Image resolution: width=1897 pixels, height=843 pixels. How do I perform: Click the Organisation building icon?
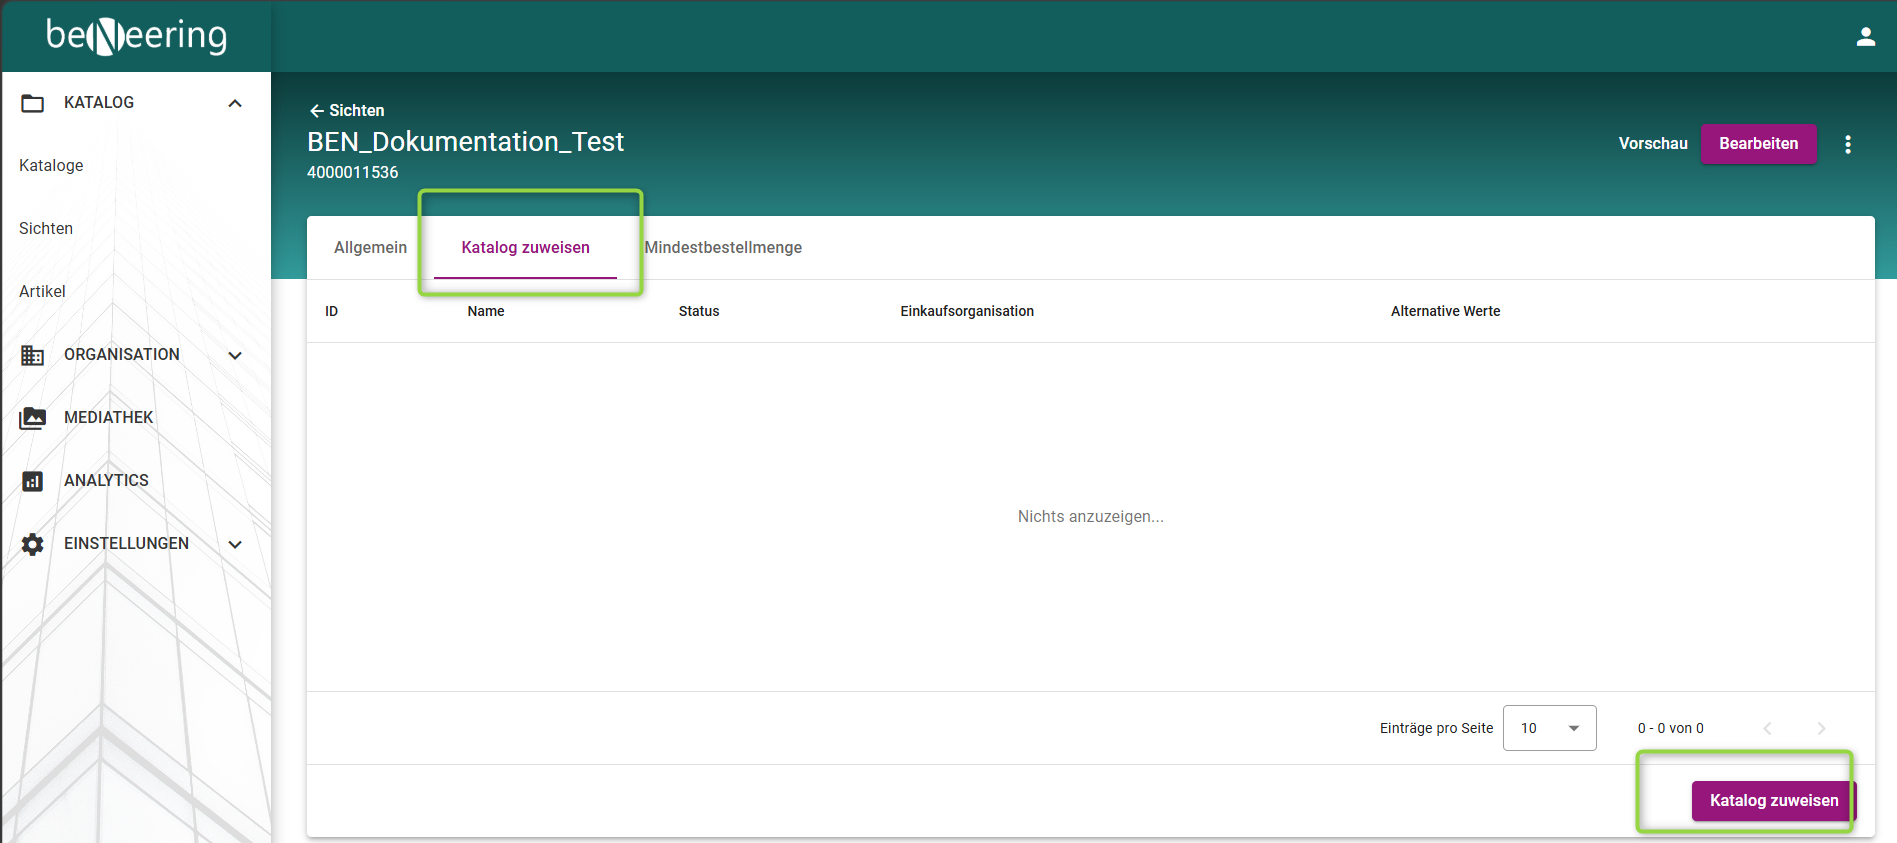click(33, 355)
